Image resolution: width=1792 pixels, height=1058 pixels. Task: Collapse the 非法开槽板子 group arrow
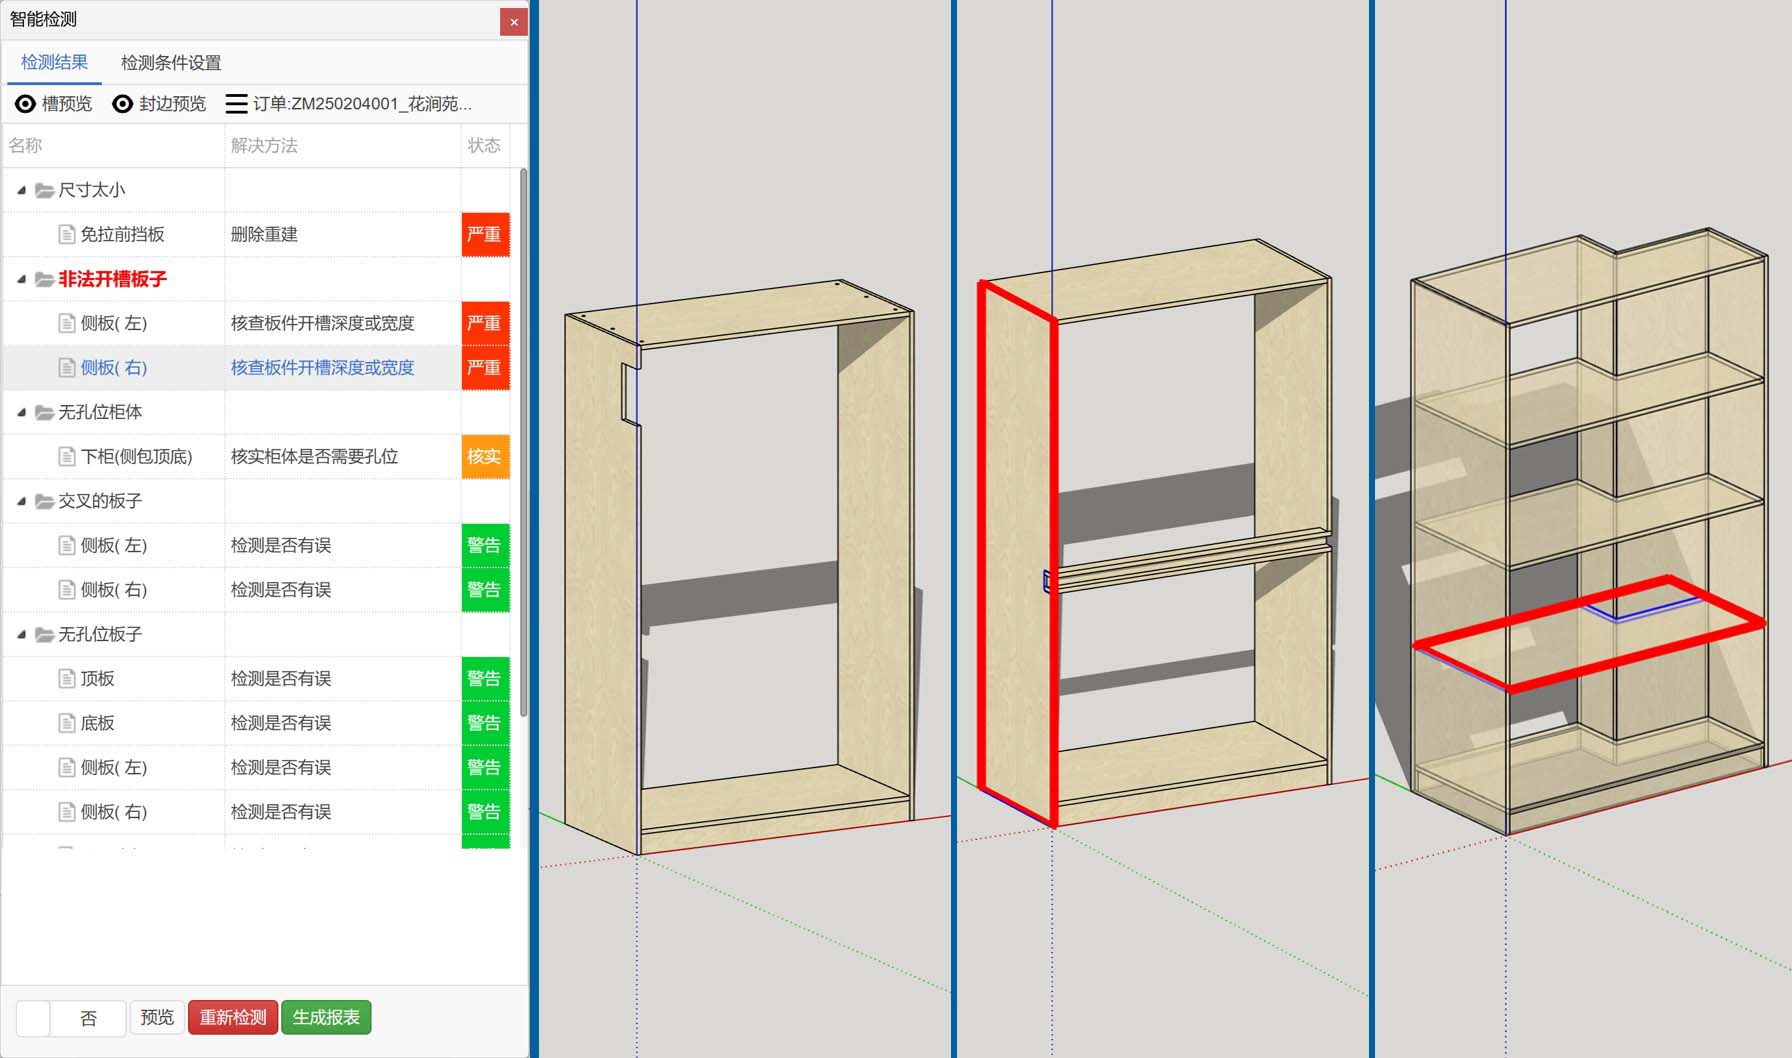point(21,279)
